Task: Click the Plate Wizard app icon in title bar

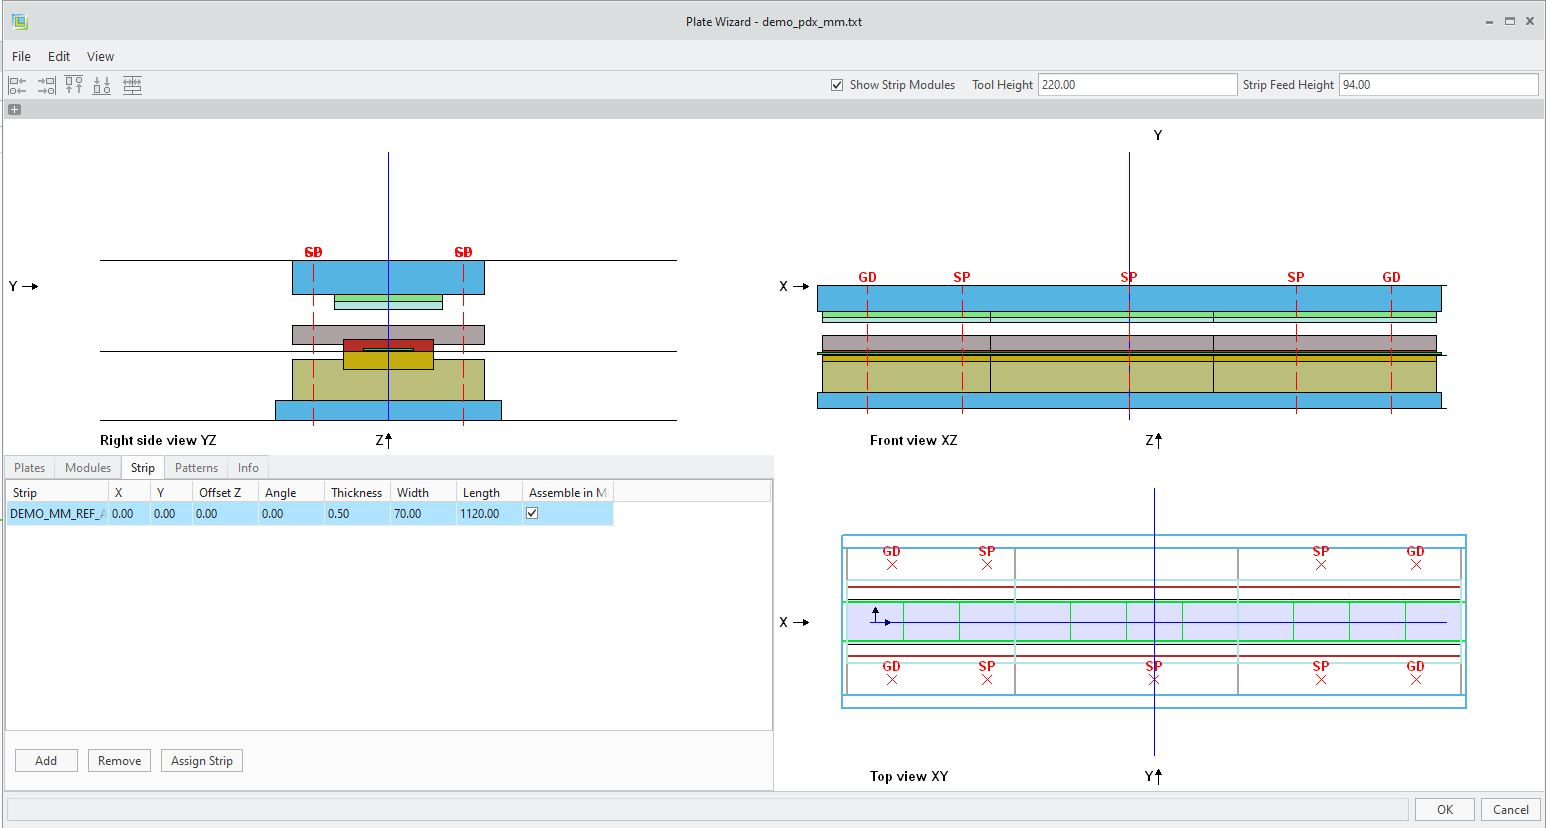Action: click(x=19, y=21)
